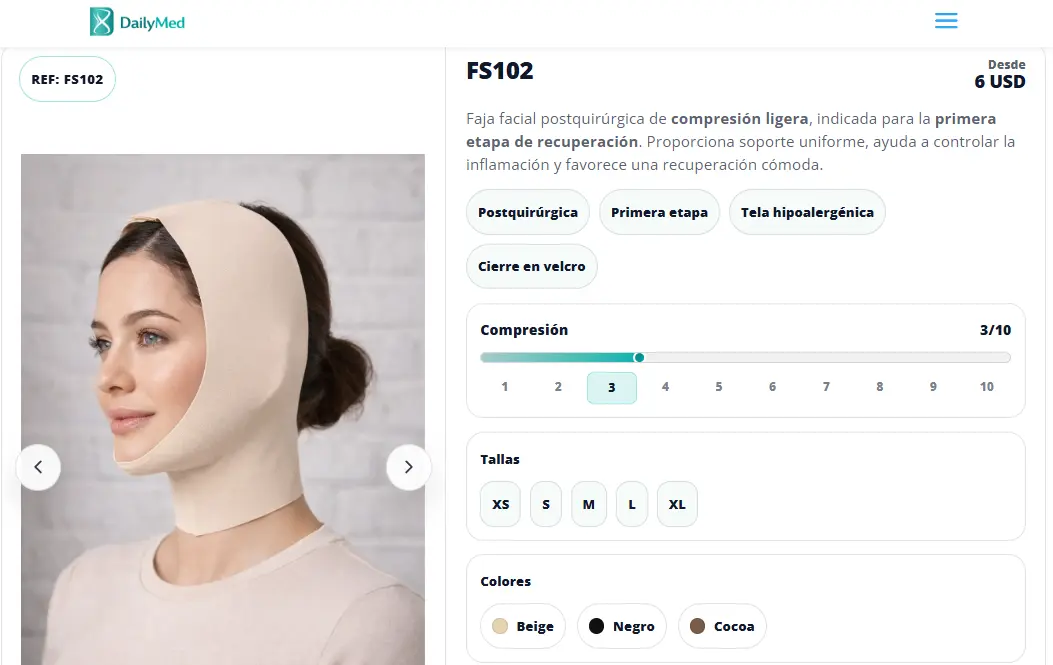
Task: Click the DailyMed logo
Action: (x=138, y=22)
